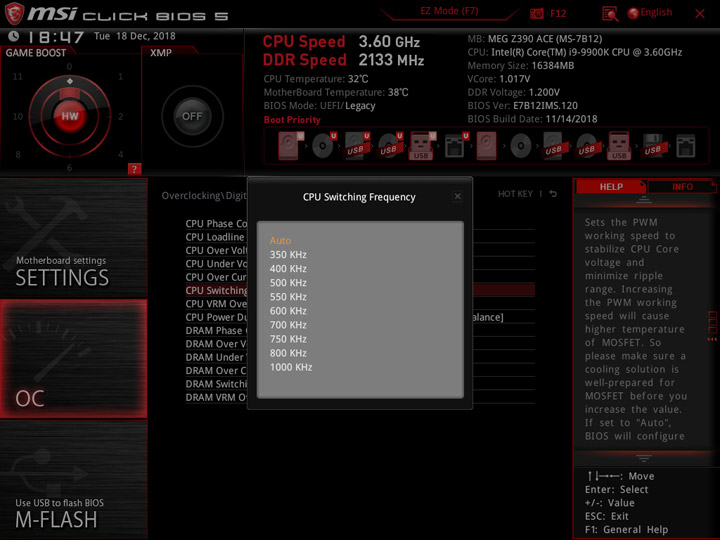This screenshot has width=720, height=540.
Task: Select legacy optical disc boot icon
Action: [520, 146]
